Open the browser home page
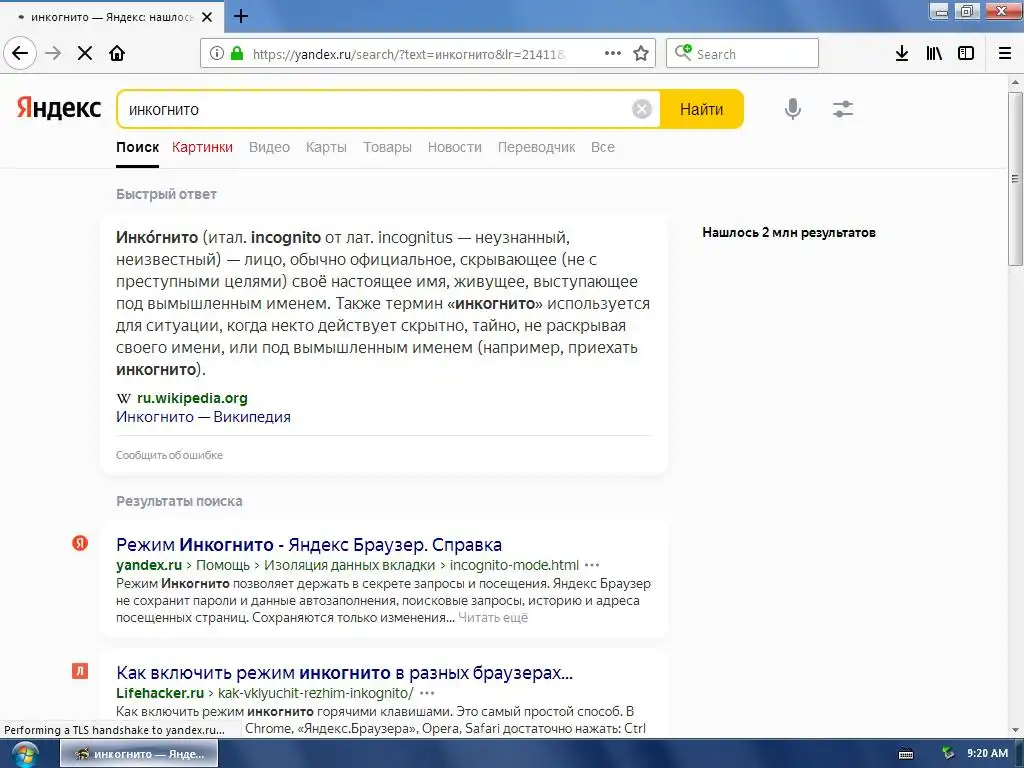1024x768 pixels. [x=117, y=53]
